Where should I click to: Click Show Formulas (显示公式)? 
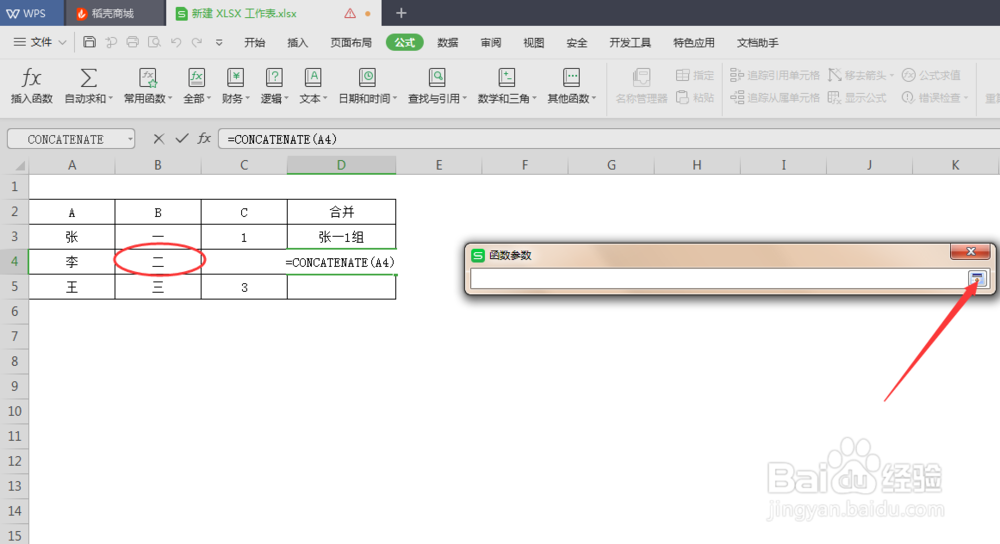(857, 98)
